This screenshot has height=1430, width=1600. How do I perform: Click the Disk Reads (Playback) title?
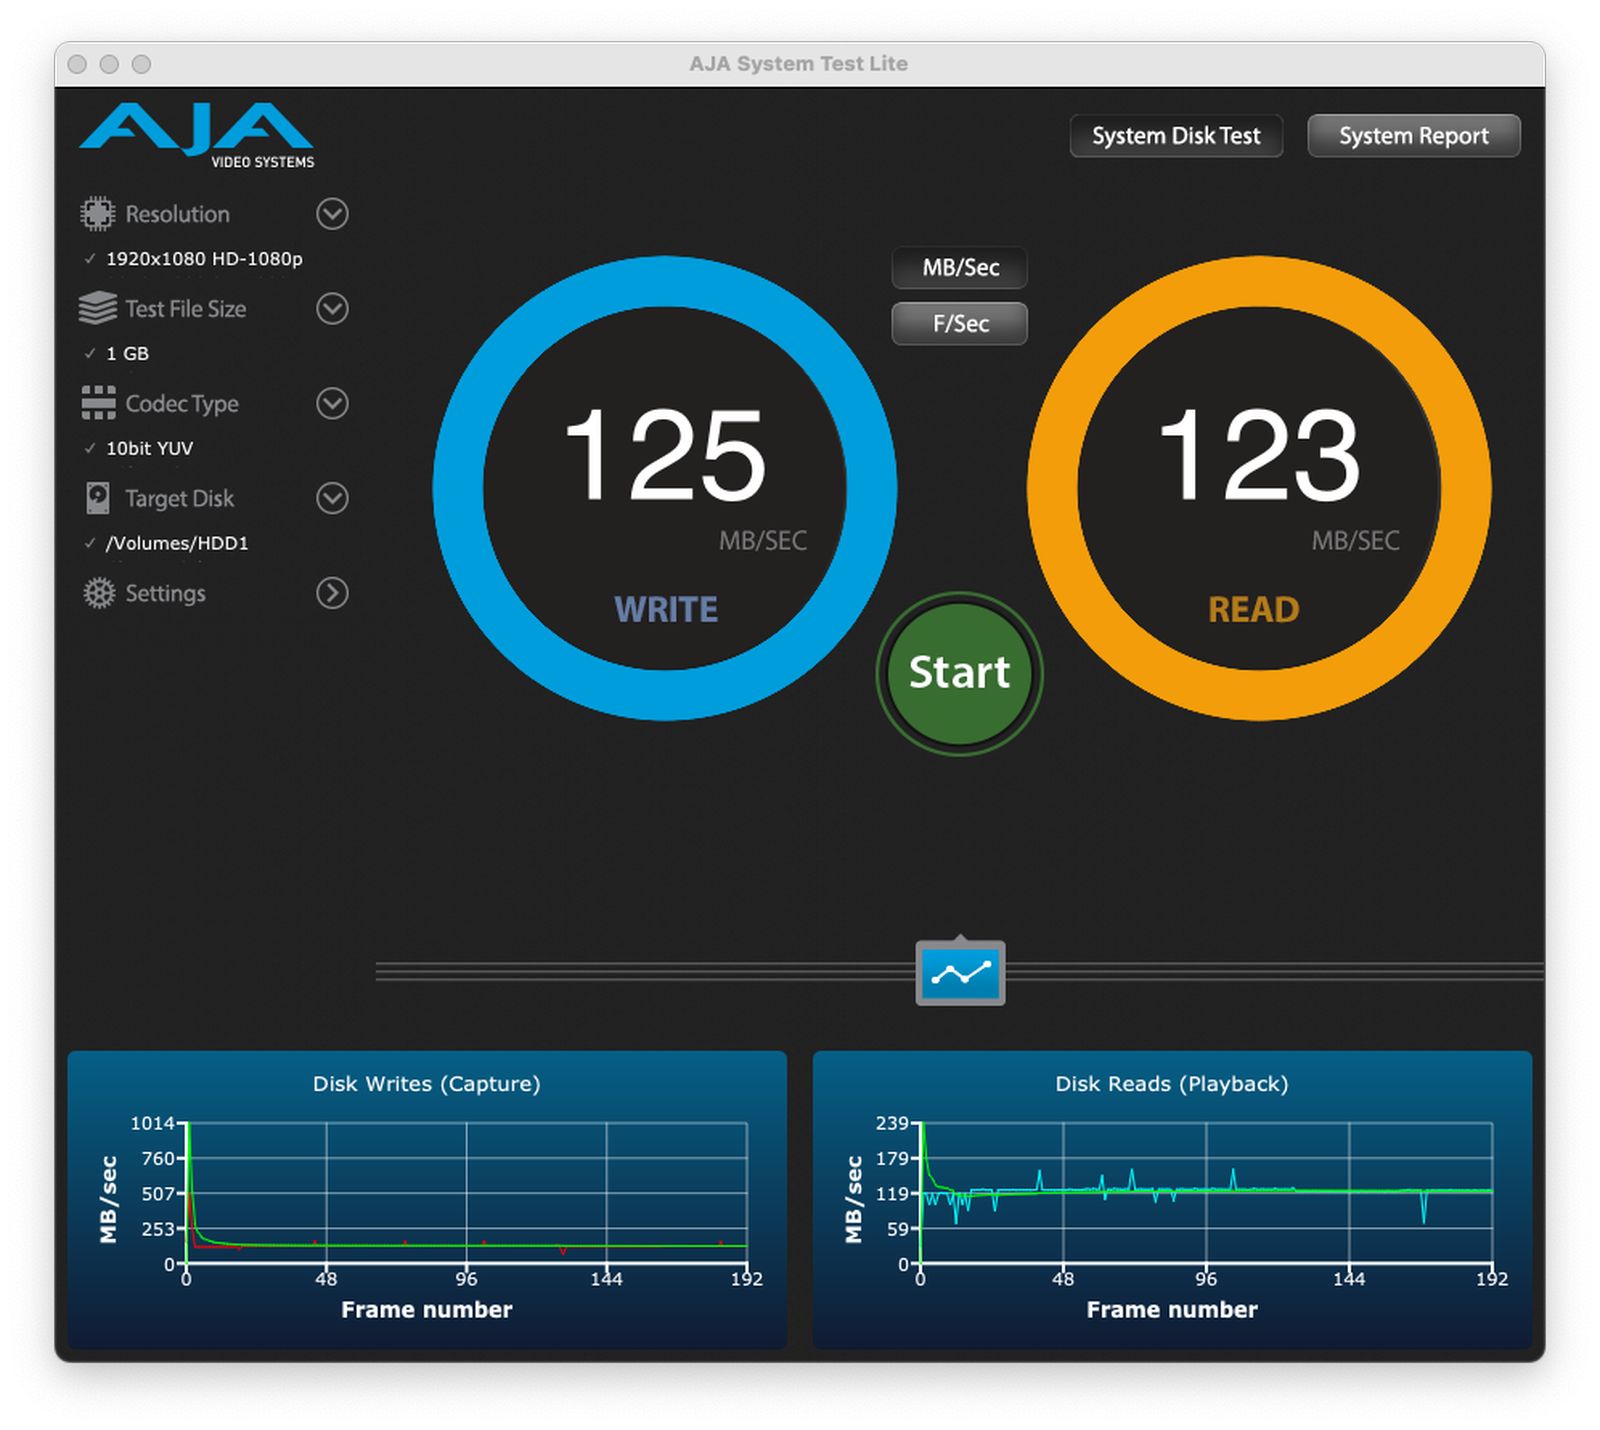1172,1084
